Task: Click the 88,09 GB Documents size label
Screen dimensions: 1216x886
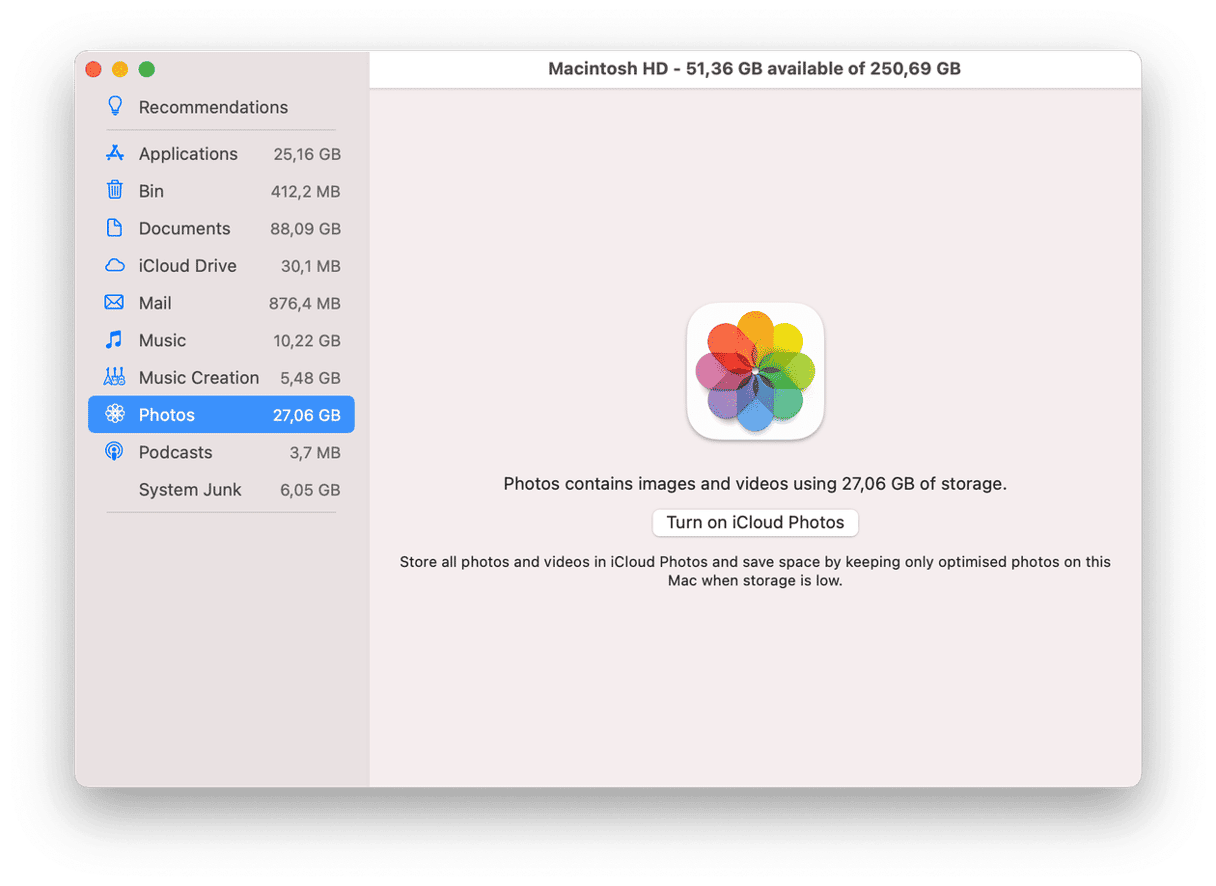Action: (305, 229)
